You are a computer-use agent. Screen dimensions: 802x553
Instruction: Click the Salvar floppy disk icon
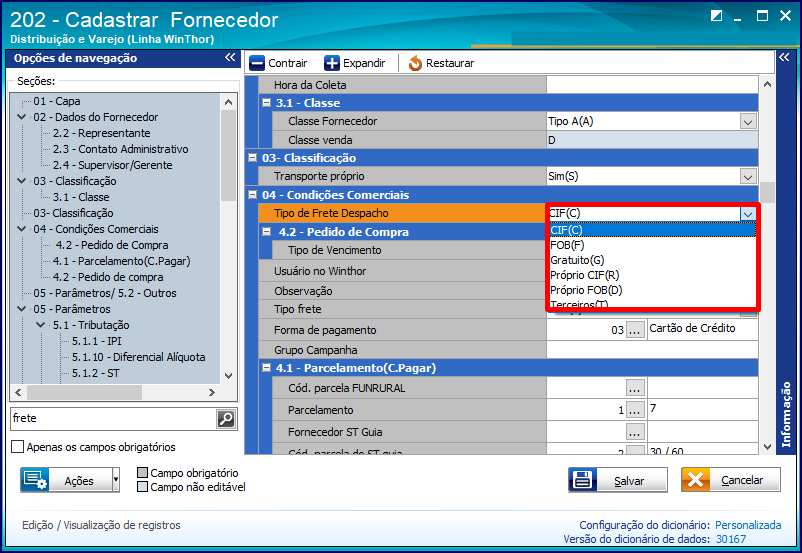click(583, 480)
